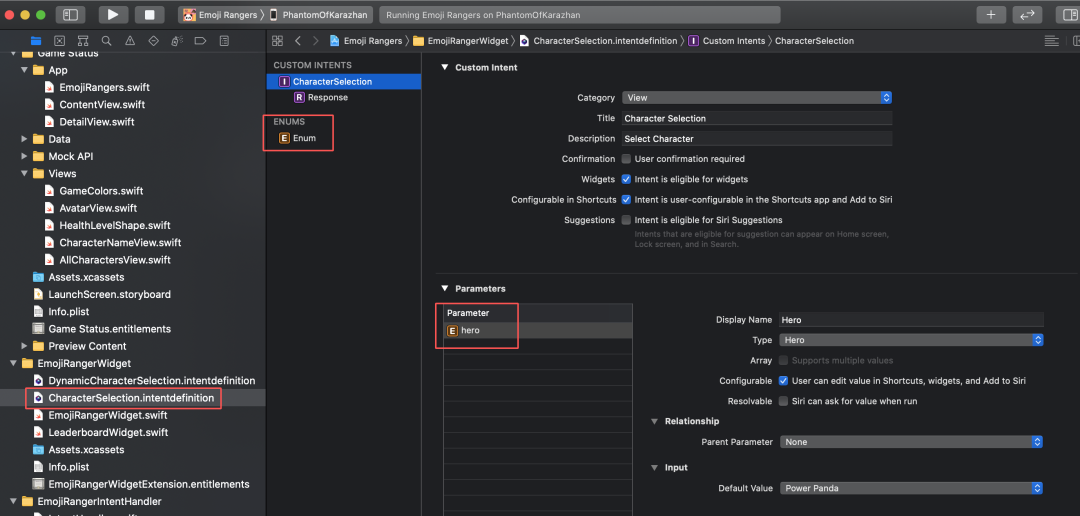Viewport: 1080px width, 516px height.
Task: Open the code review arrows button
Action: tap(1027, 15)
